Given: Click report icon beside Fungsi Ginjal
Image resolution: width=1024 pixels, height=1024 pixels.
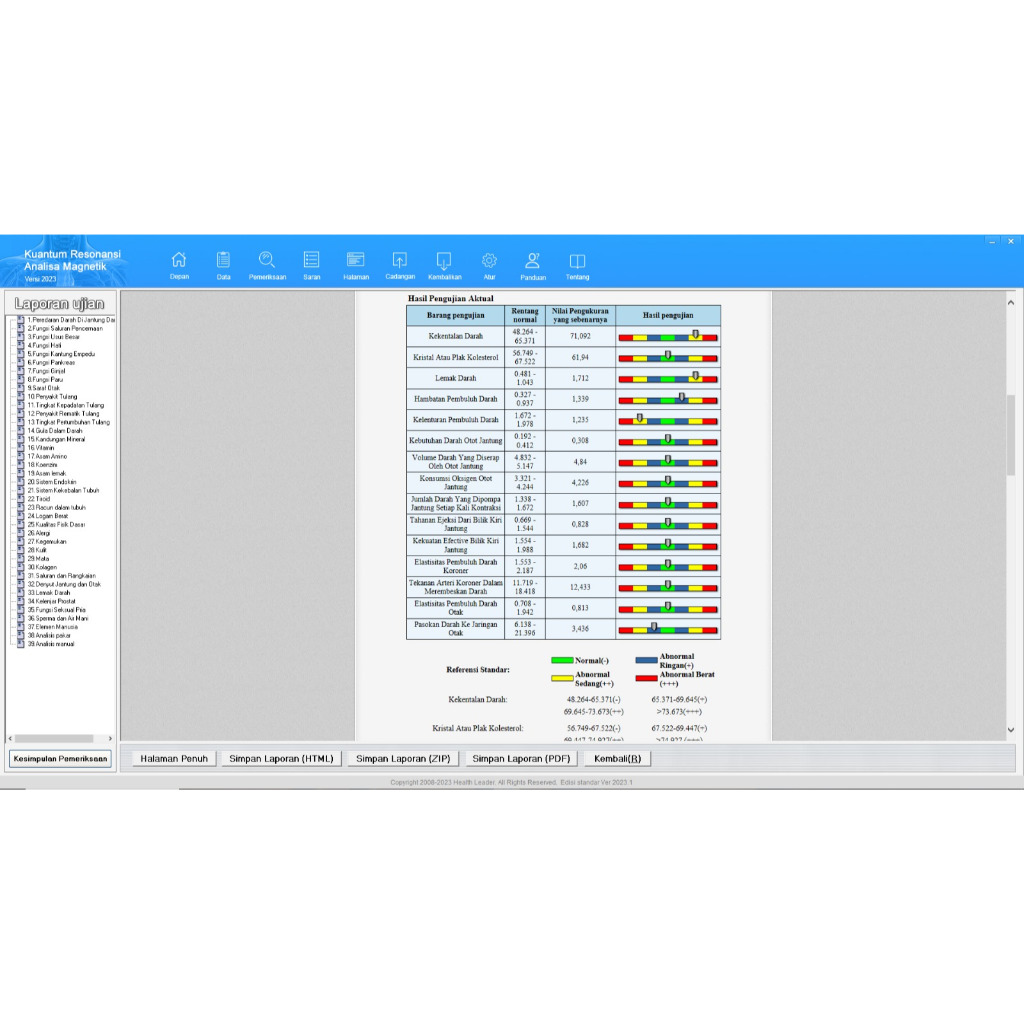Looking at the screenshot, I should tap(21, 371).
